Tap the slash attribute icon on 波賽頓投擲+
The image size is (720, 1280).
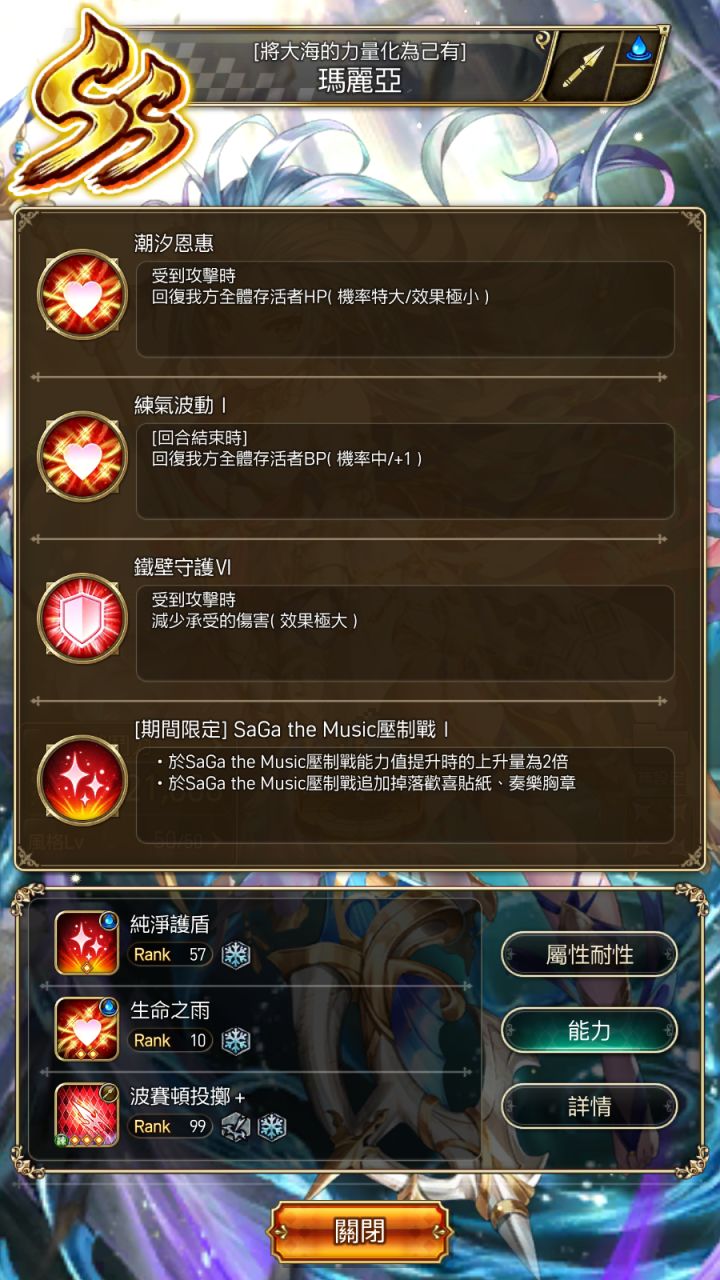pos(235,1127)
